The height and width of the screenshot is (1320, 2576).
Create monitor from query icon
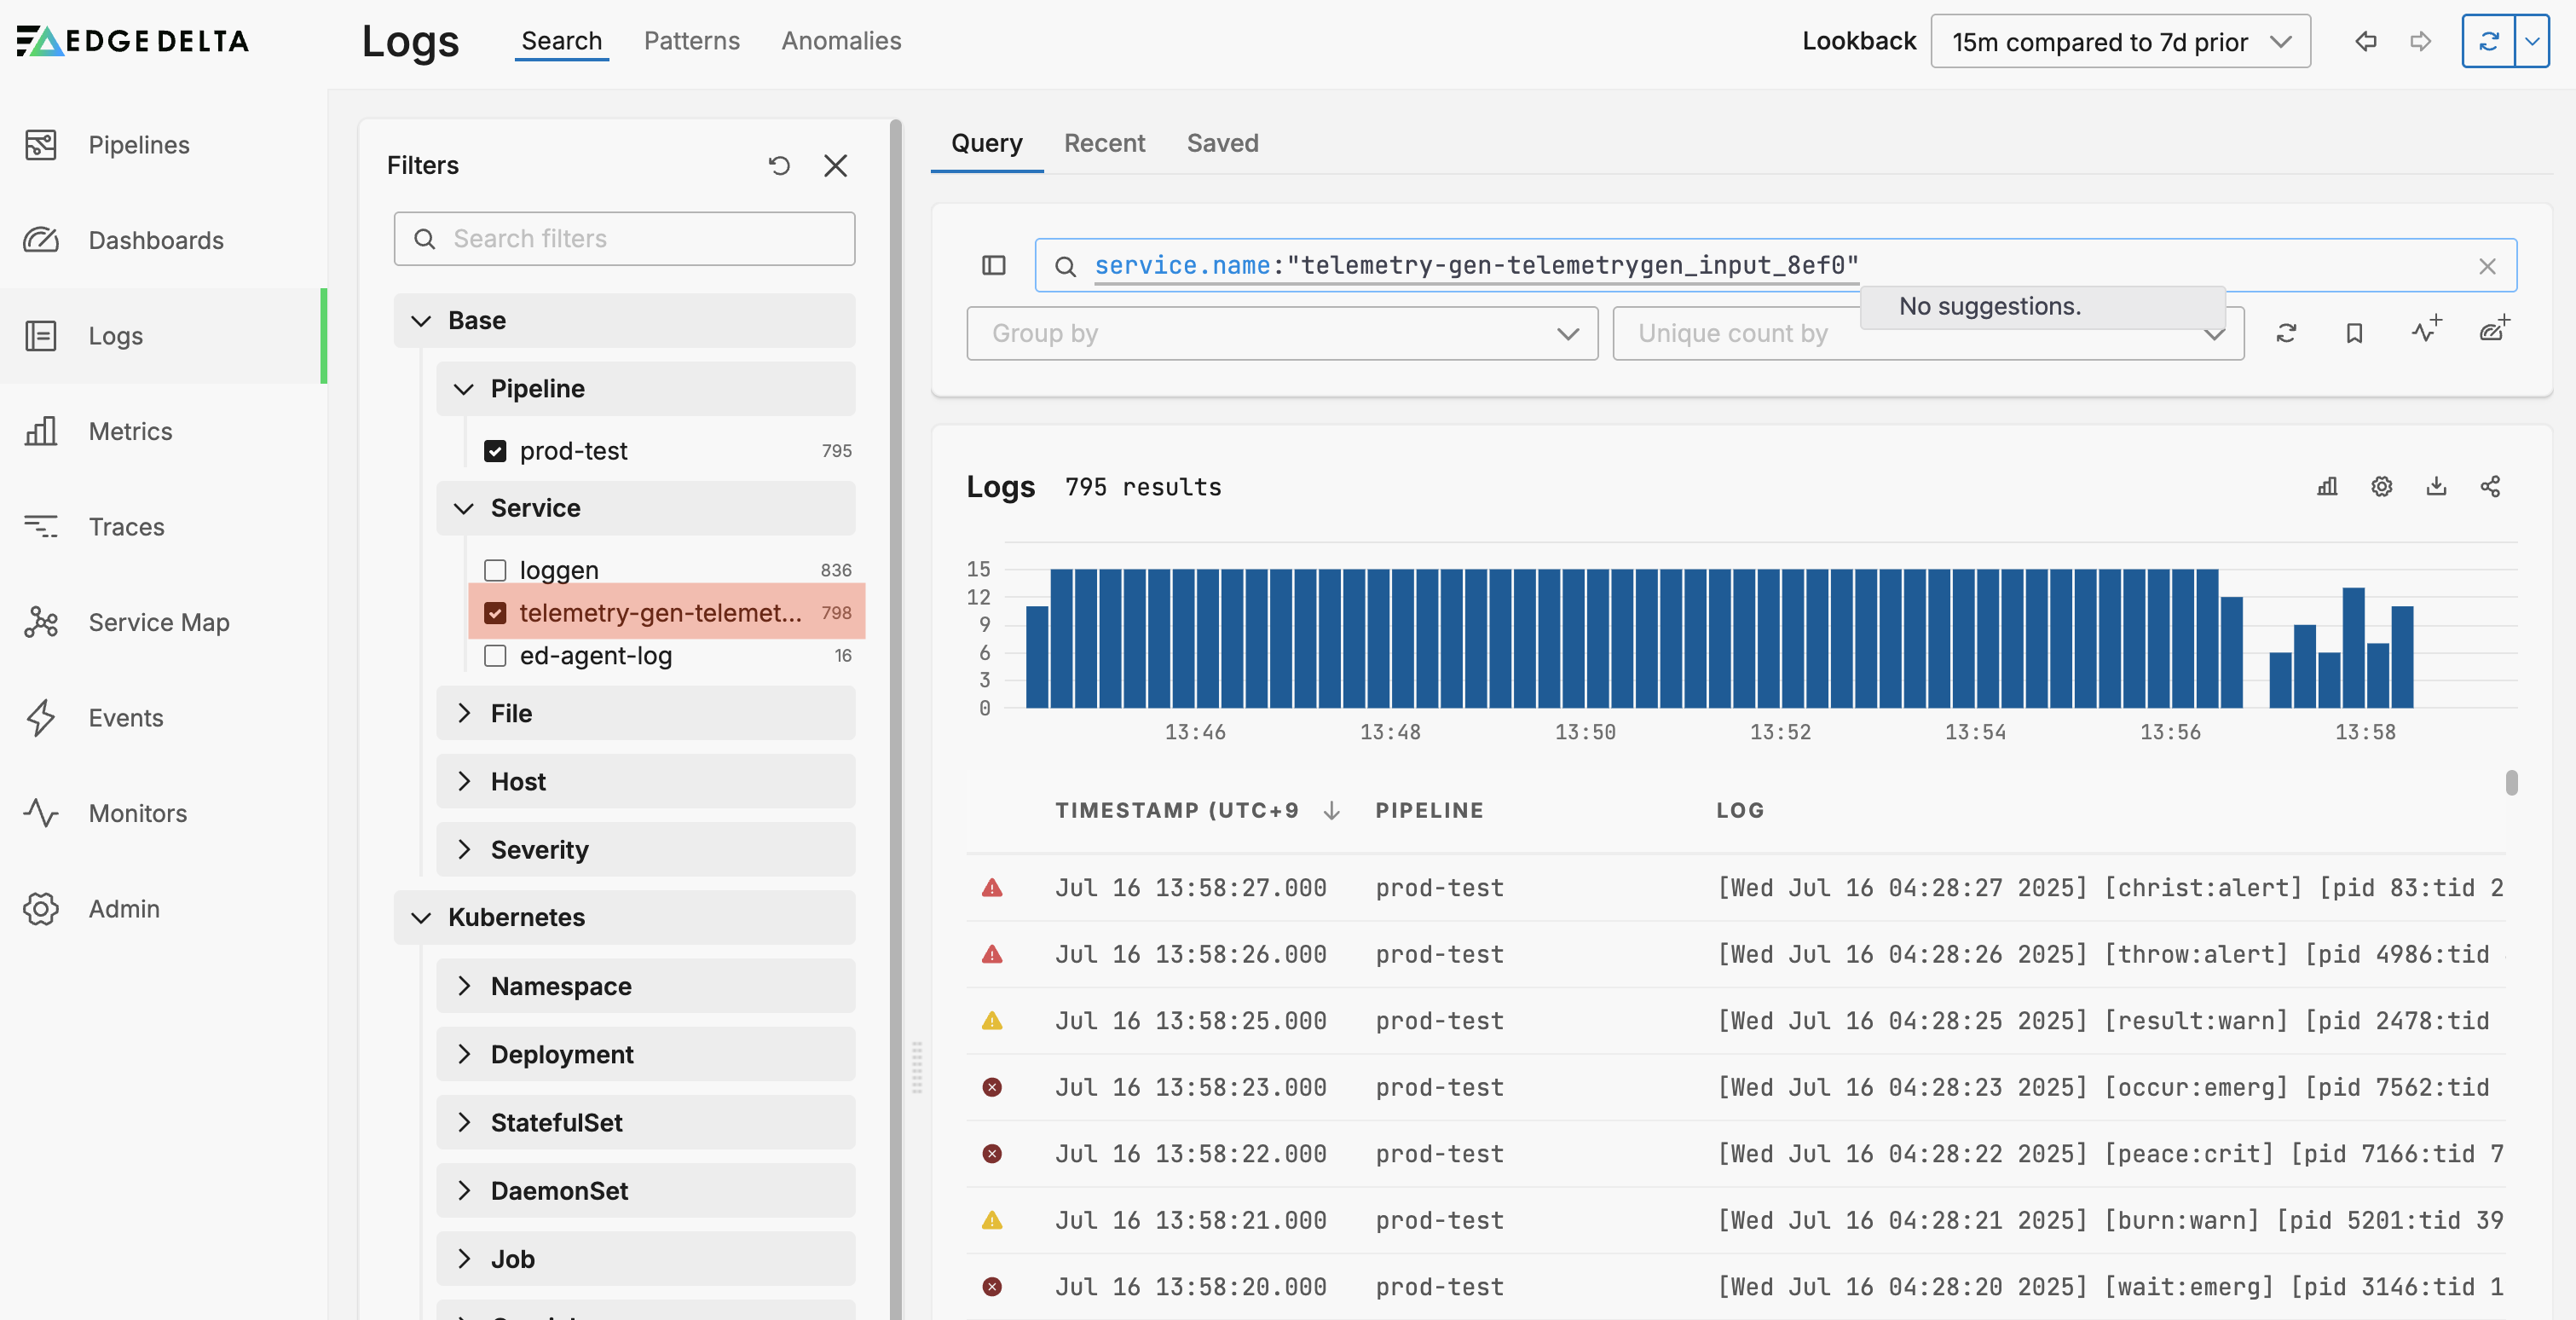(2426, 329)
